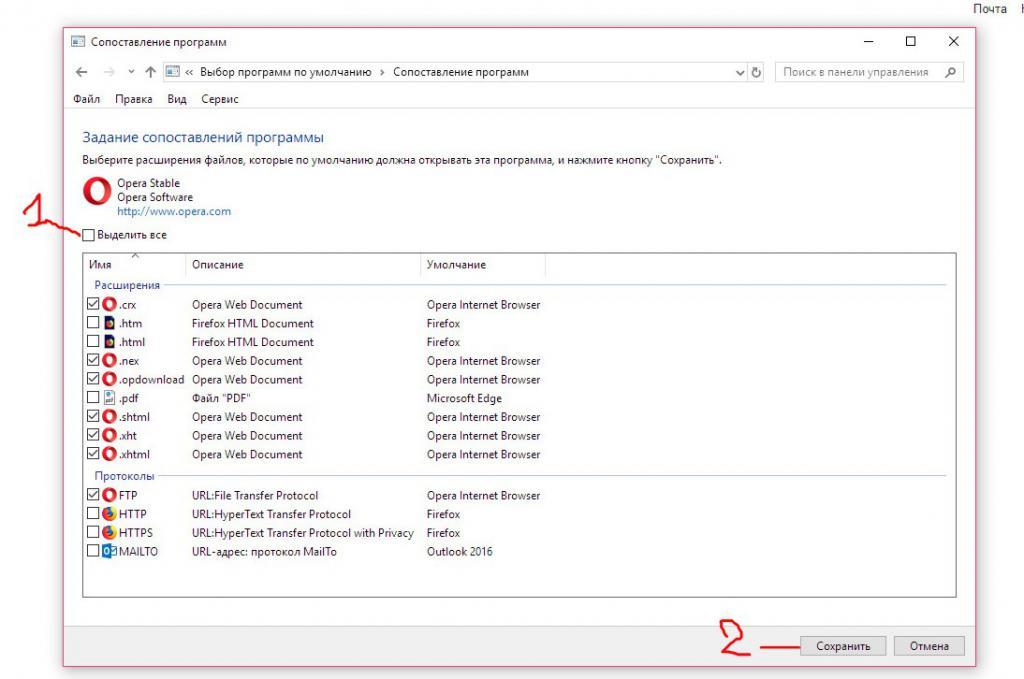Open the 'Файл' menu
The image size is (1024, 679).
[x=86, y=99]
